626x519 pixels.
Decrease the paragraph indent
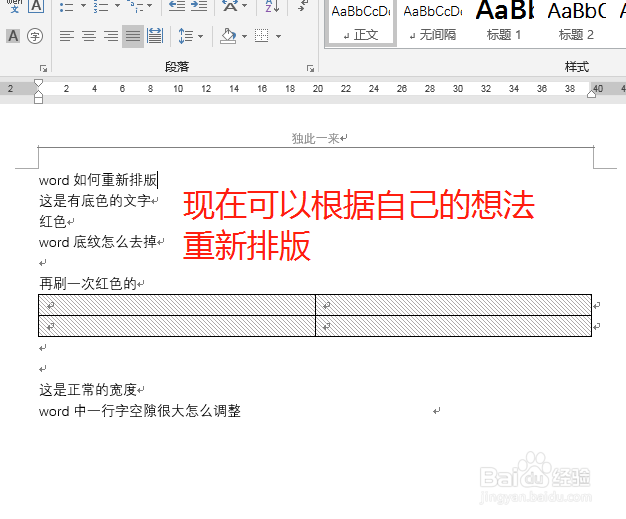176,6
